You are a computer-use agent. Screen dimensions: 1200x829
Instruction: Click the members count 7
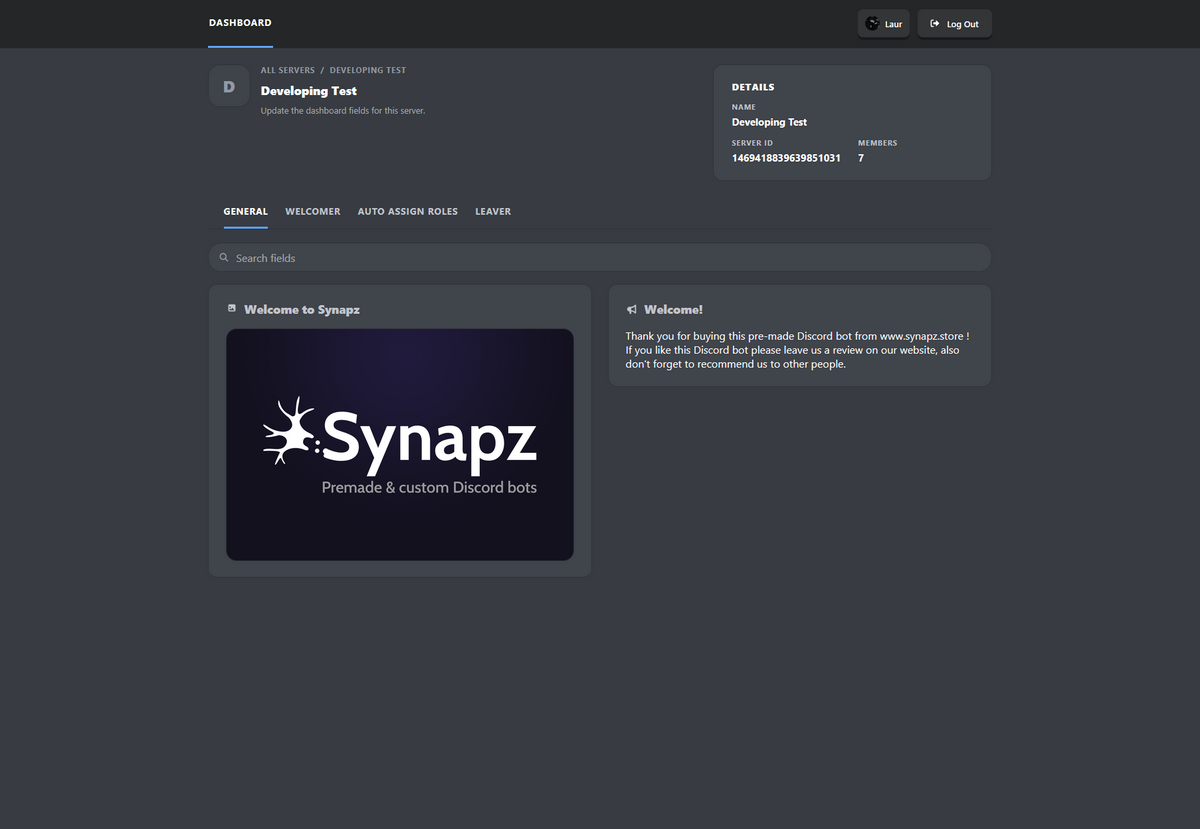[x=861, y=158]
